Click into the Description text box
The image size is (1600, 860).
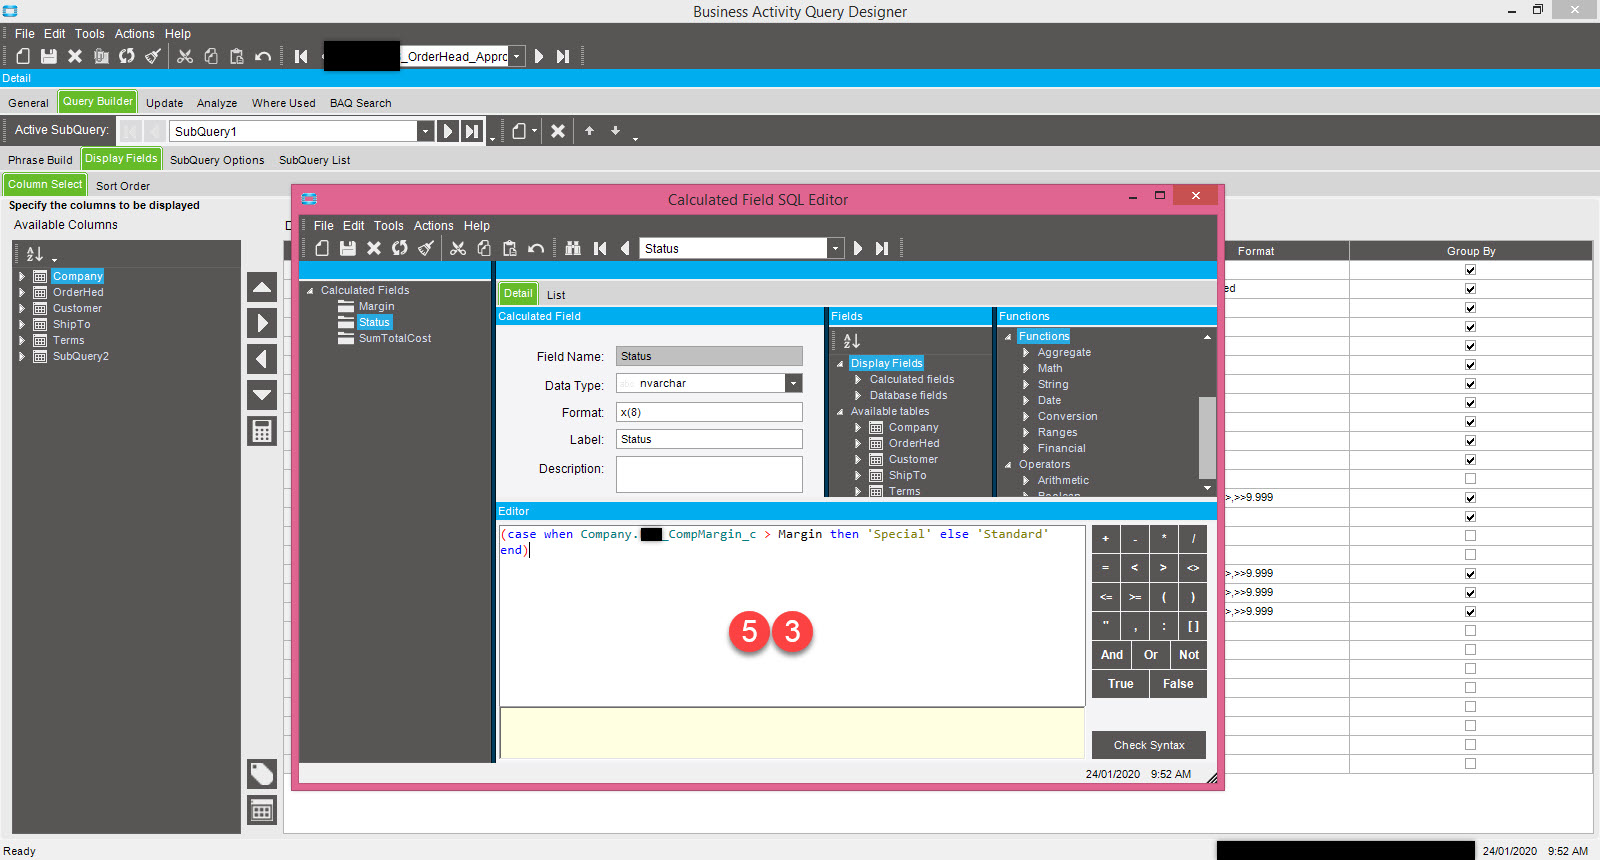[709, 474]
